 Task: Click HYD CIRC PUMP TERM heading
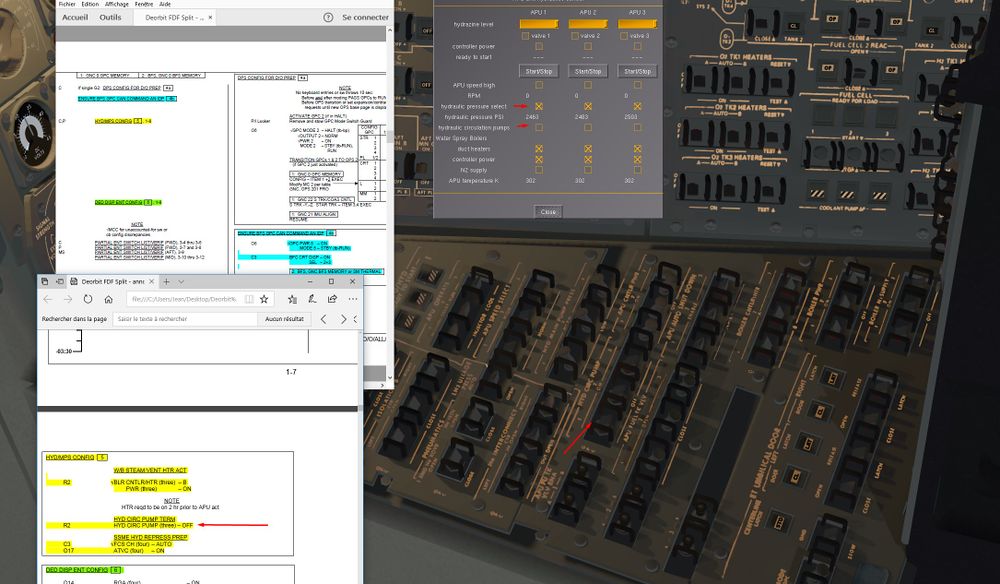[144, 519]
